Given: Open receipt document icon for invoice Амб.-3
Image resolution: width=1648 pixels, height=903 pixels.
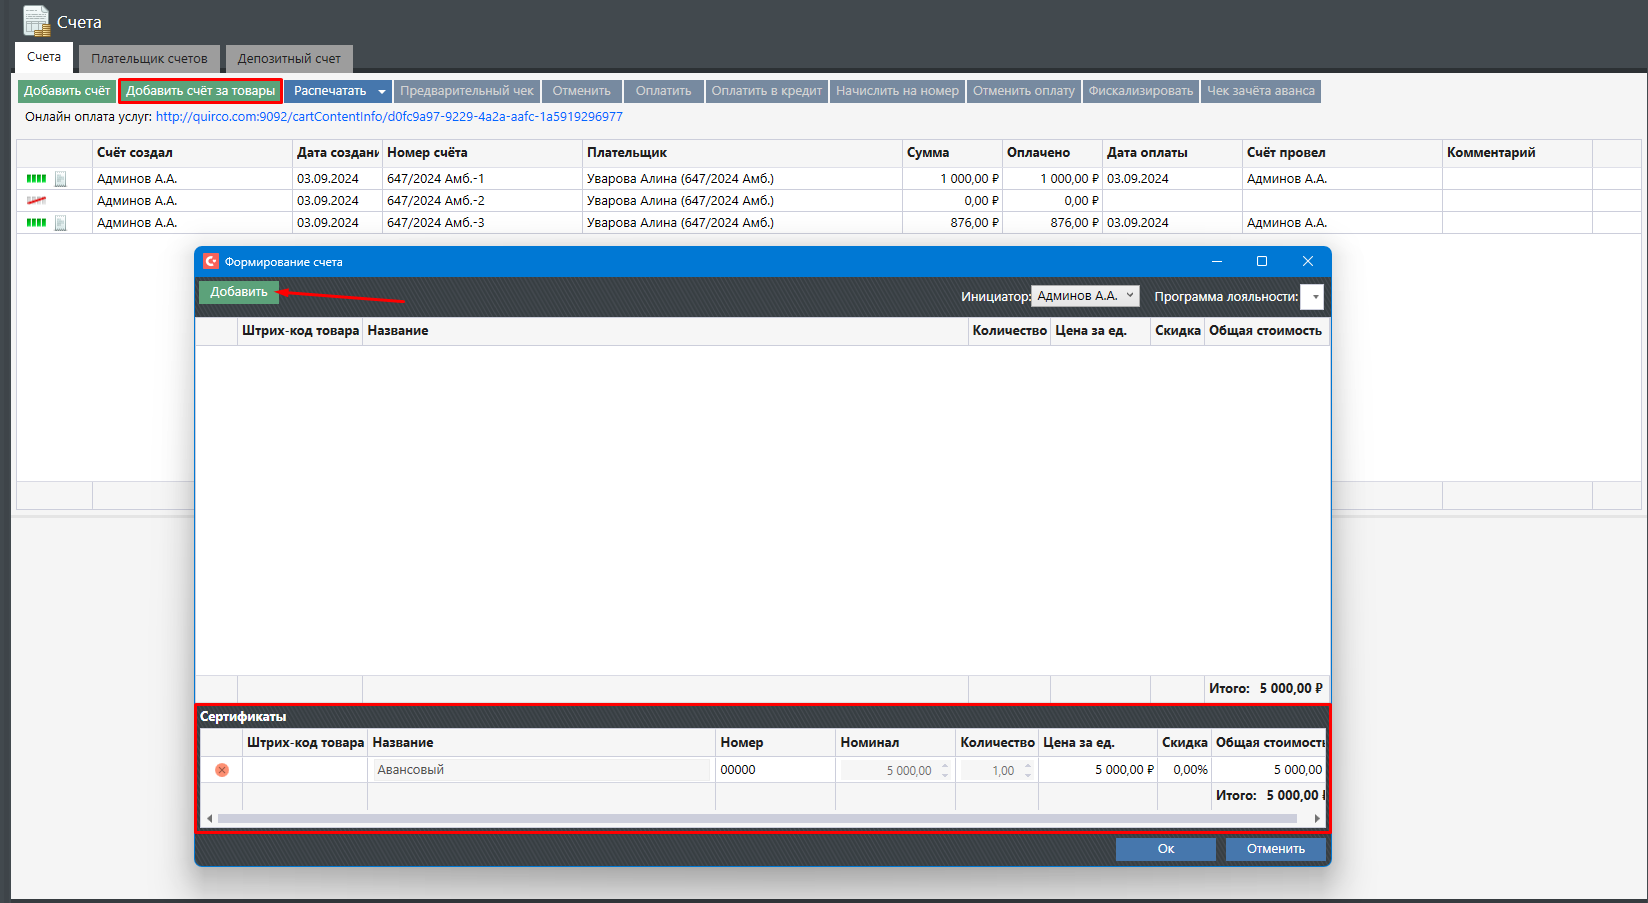Looking at the screenshot, I should [61, 223].
